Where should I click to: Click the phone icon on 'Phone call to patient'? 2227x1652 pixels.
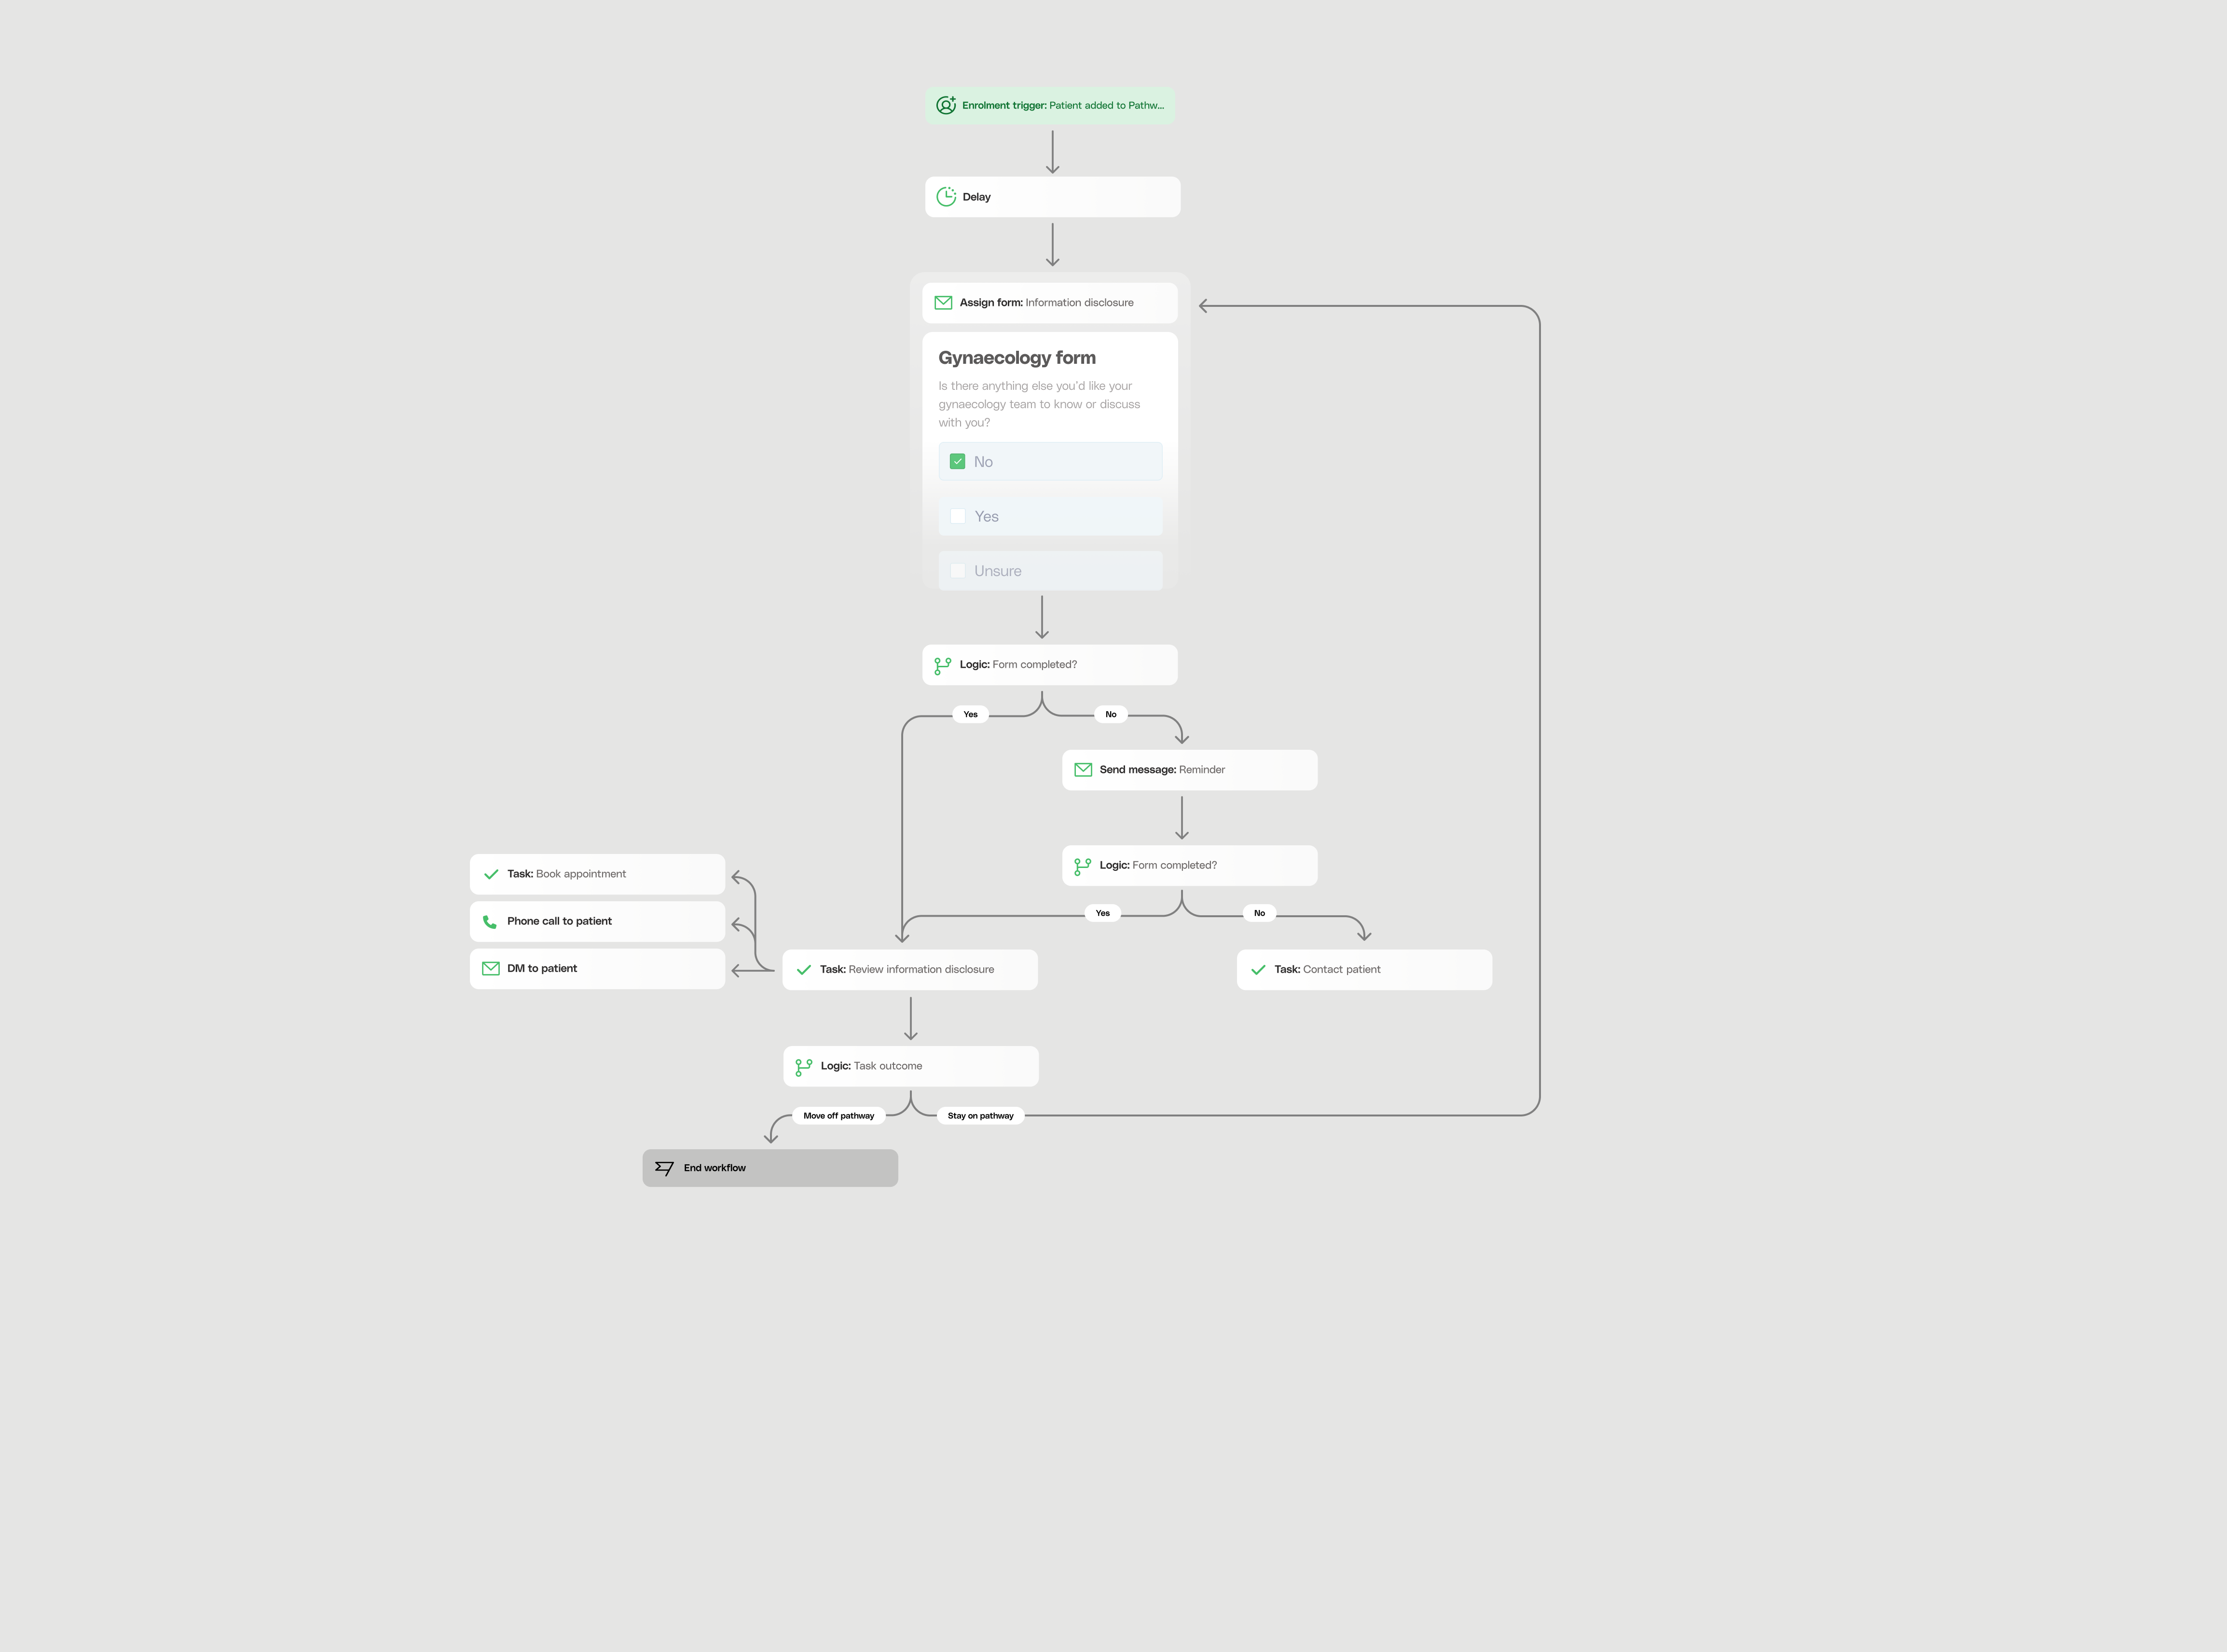489,921
